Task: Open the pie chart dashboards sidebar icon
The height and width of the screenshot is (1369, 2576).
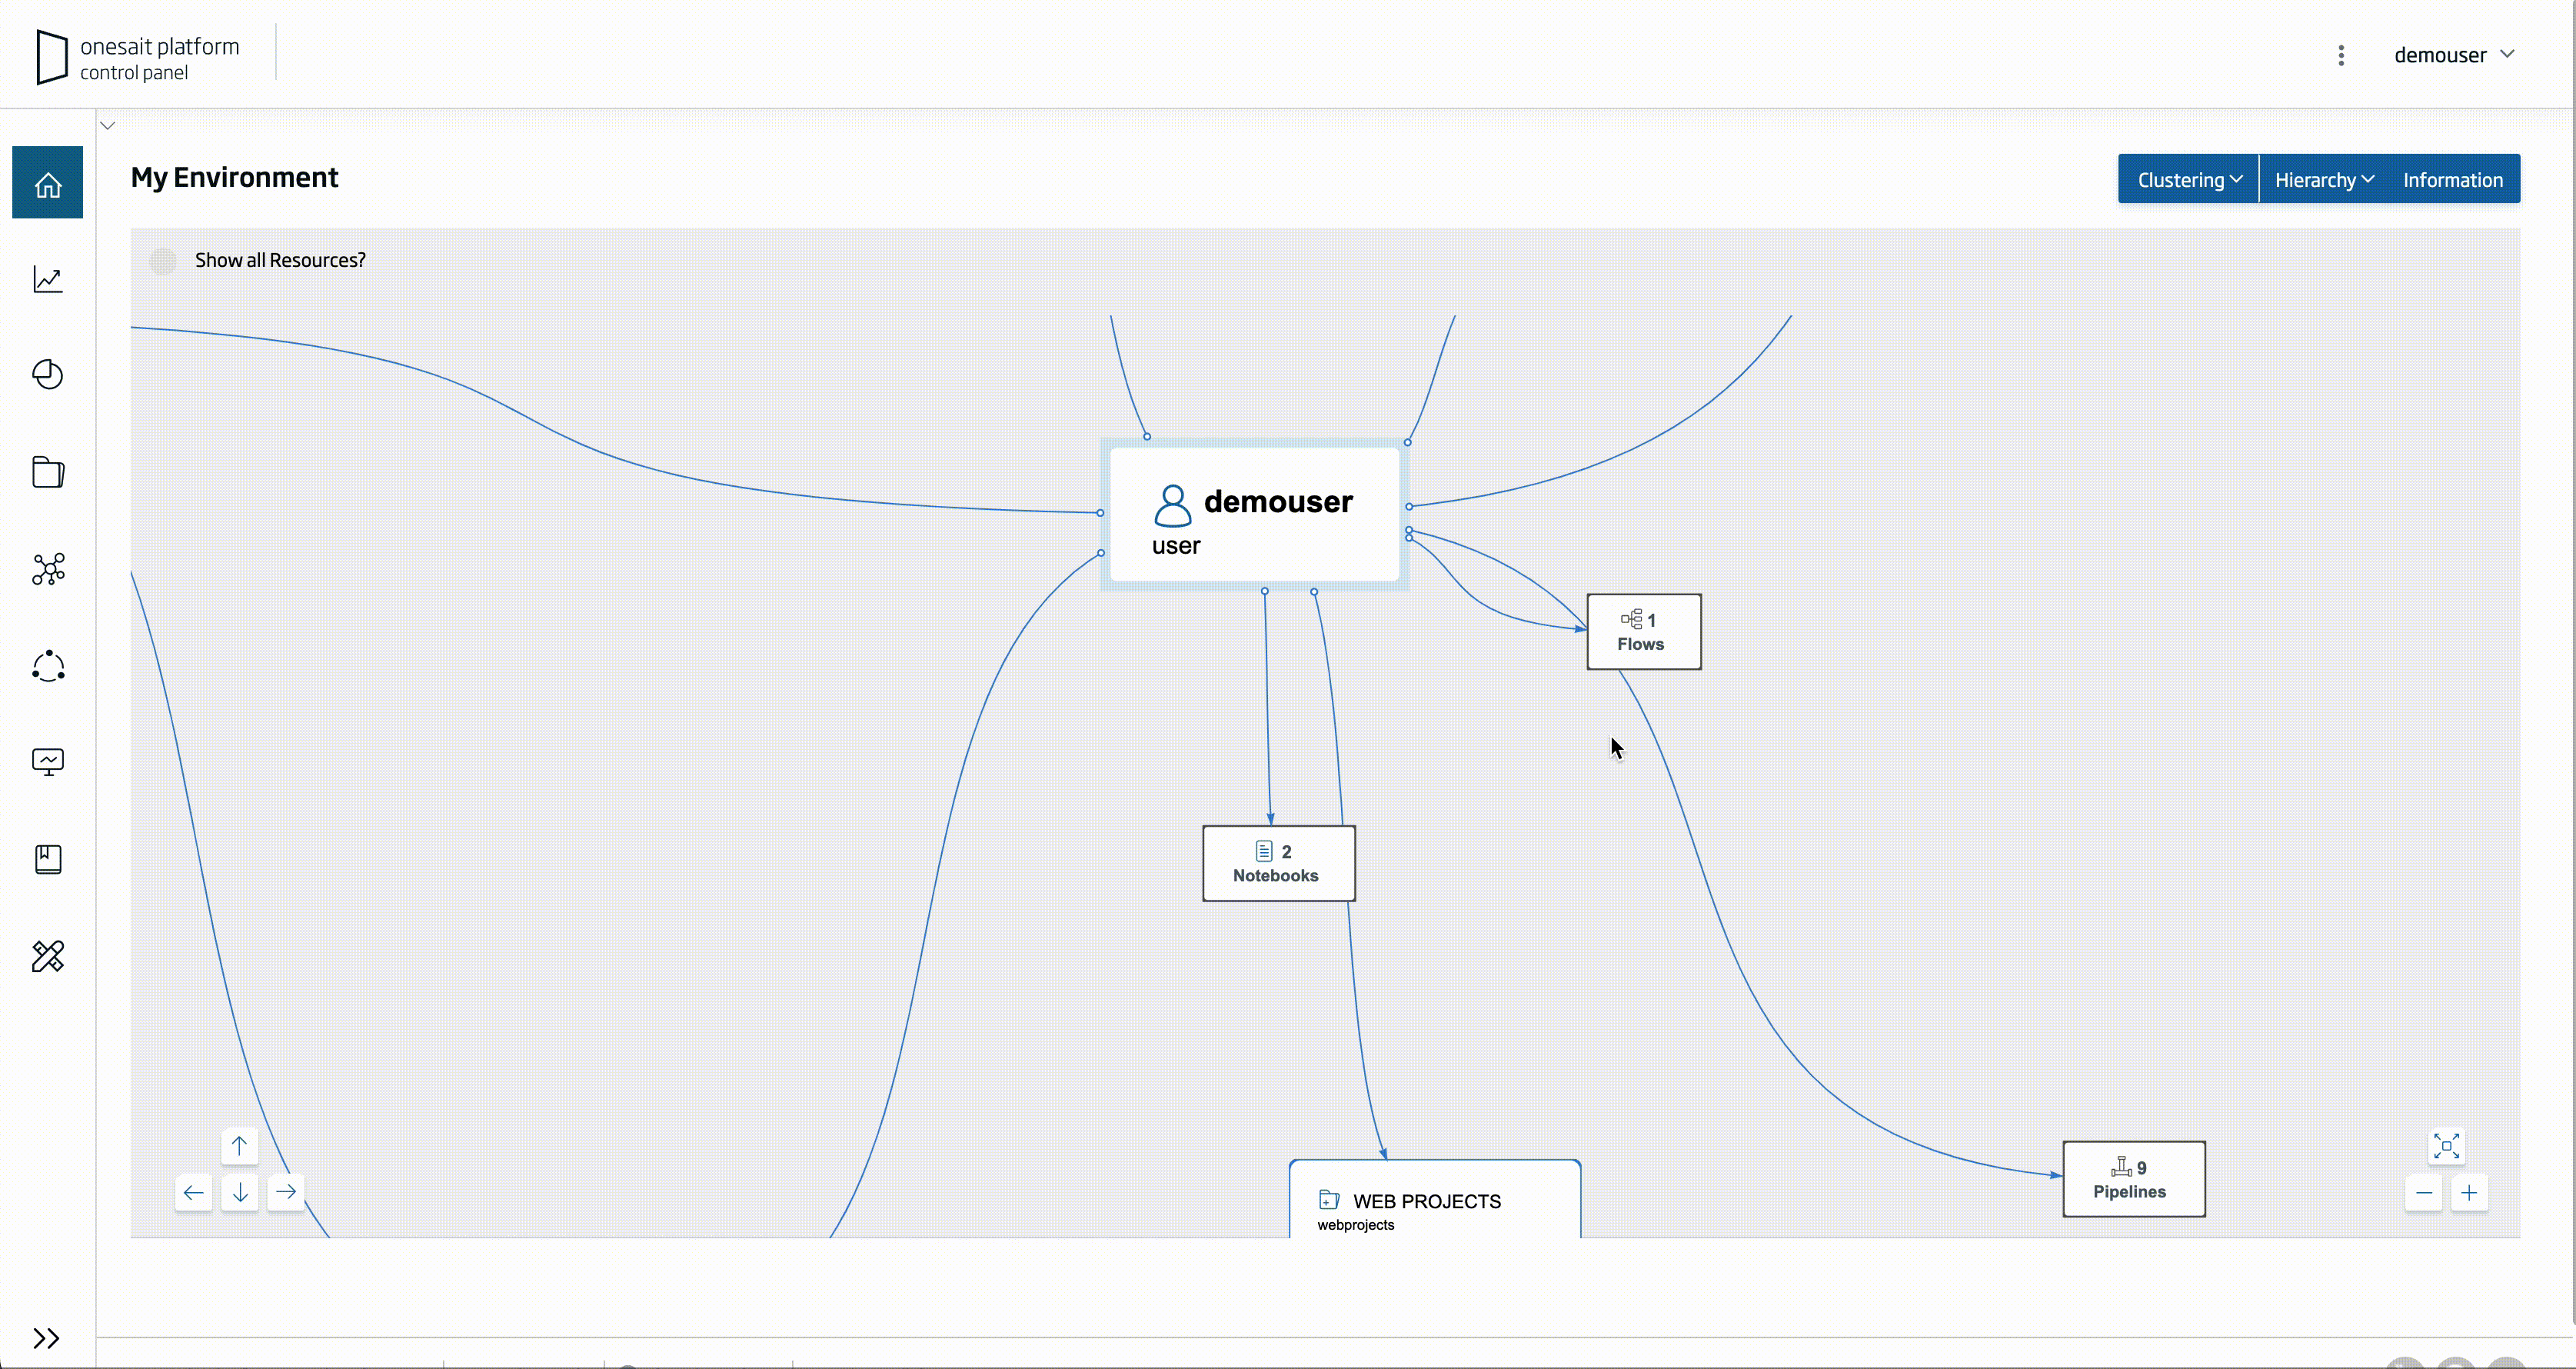Action: [47, 375]
